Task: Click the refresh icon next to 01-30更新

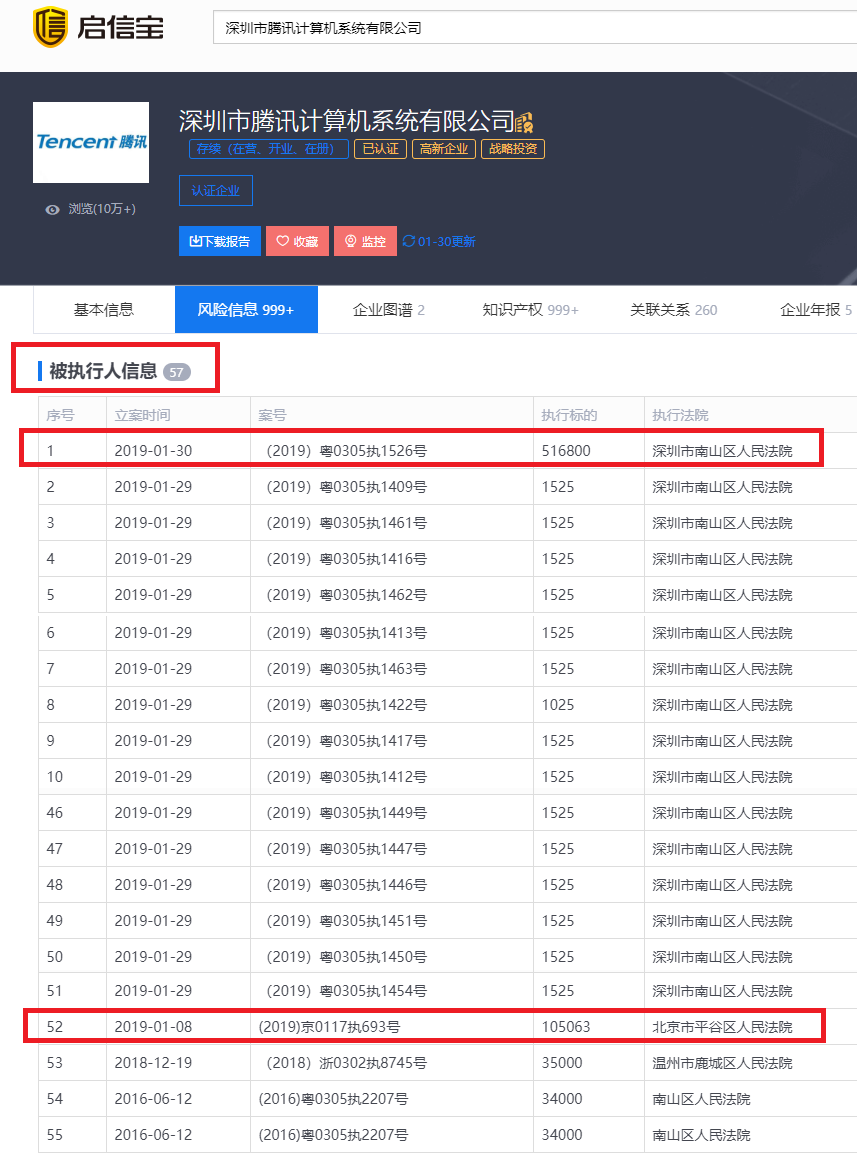Action: (x=409, y=241)
